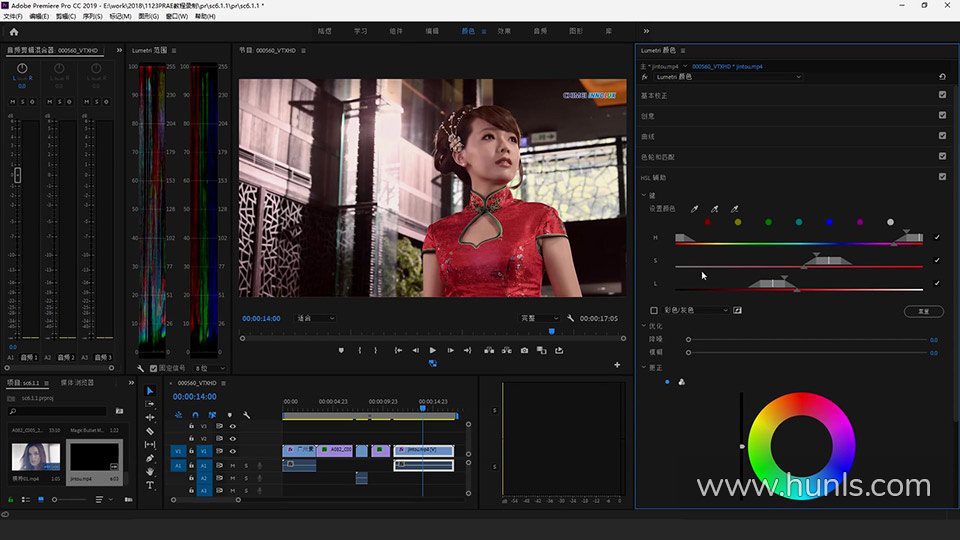Open Program monitor wrench settings
The width and height of the screenshot is (960, 540).
tap(570, 318)
